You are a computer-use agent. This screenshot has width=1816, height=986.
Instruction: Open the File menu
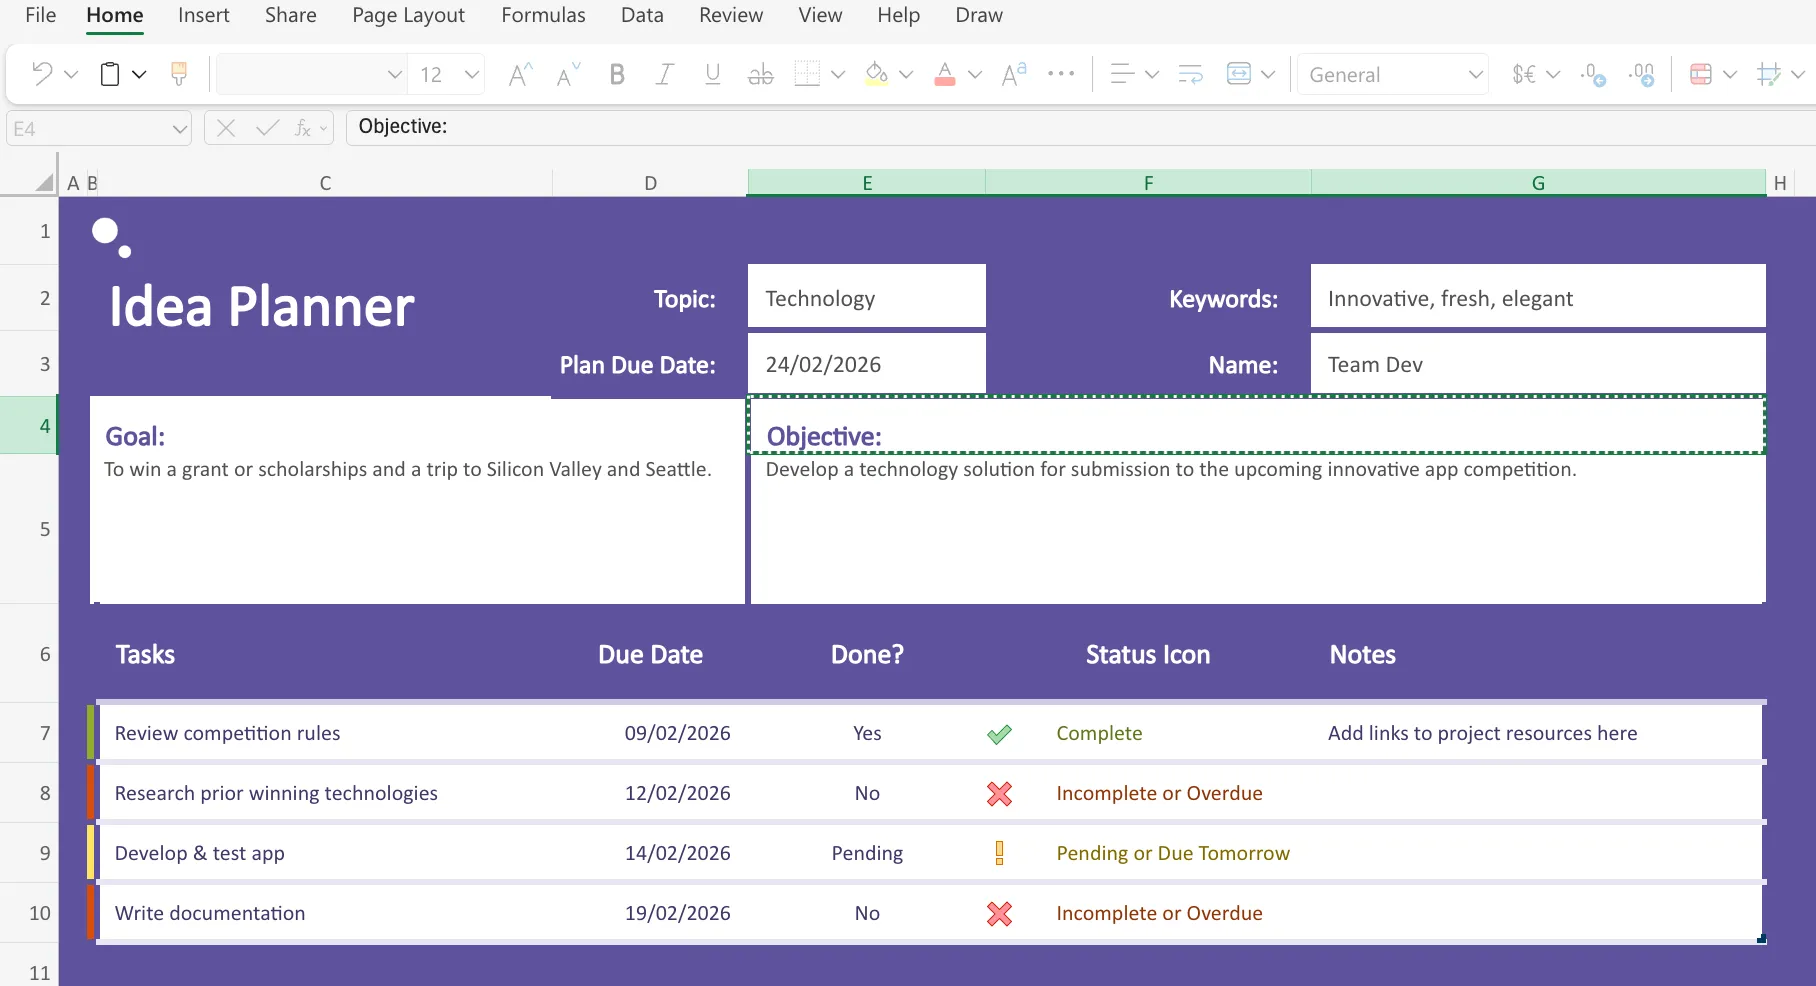pos(41,15)
